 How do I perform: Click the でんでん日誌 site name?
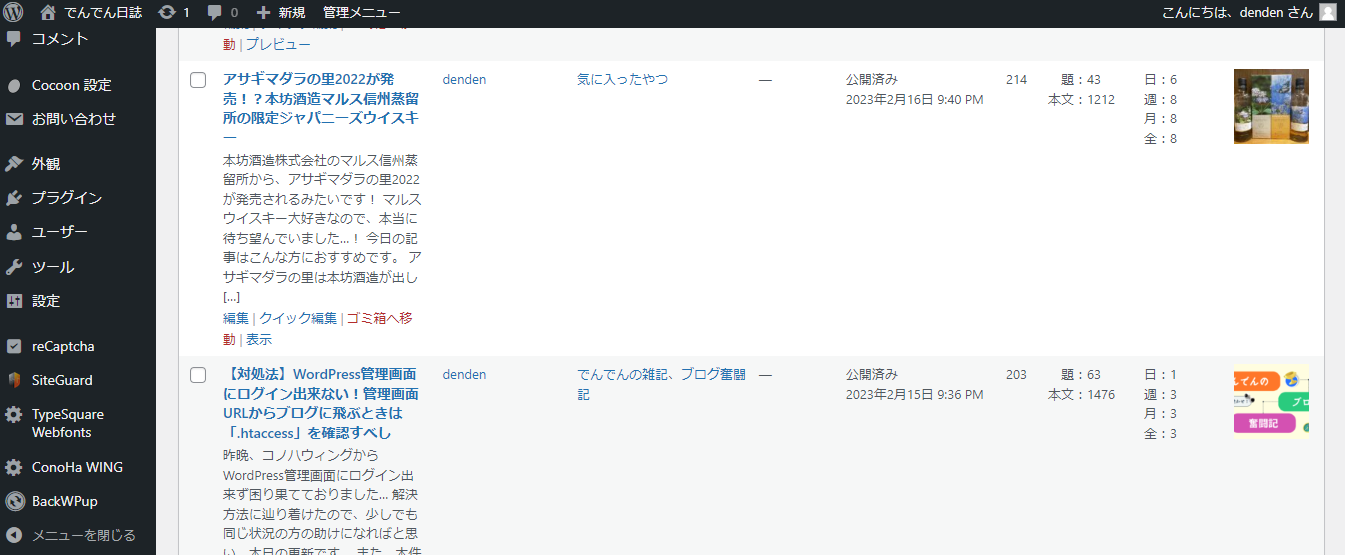103,13
